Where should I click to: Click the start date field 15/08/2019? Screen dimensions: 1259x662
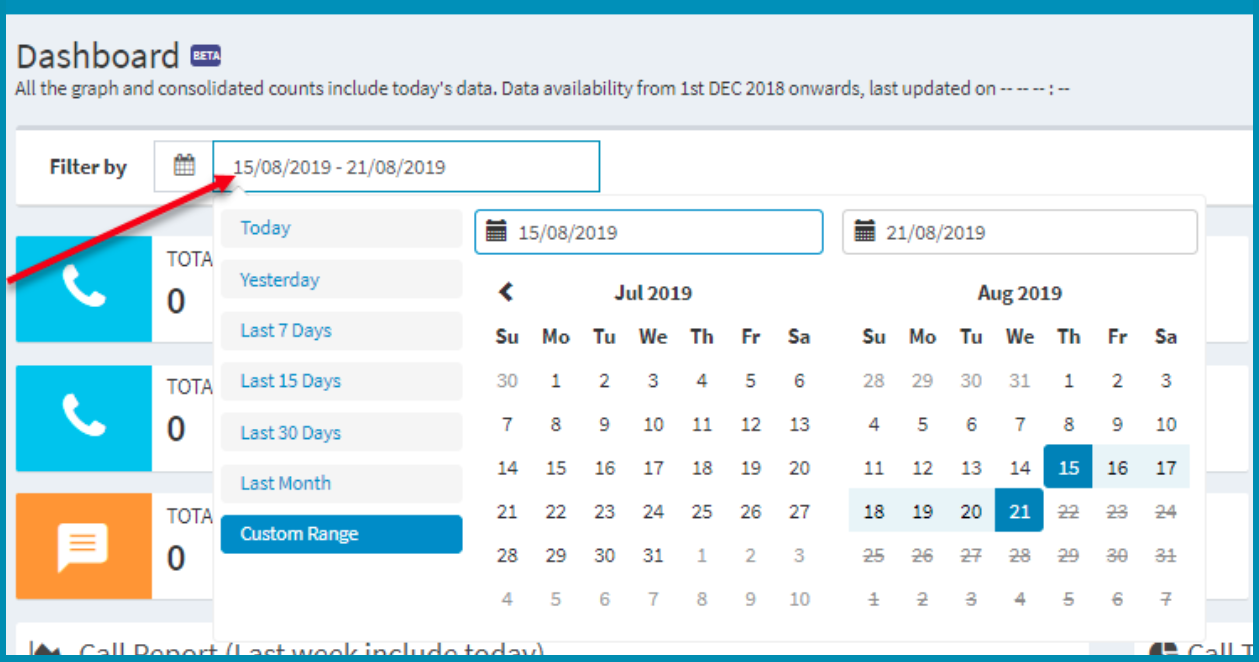coord(649,232)
